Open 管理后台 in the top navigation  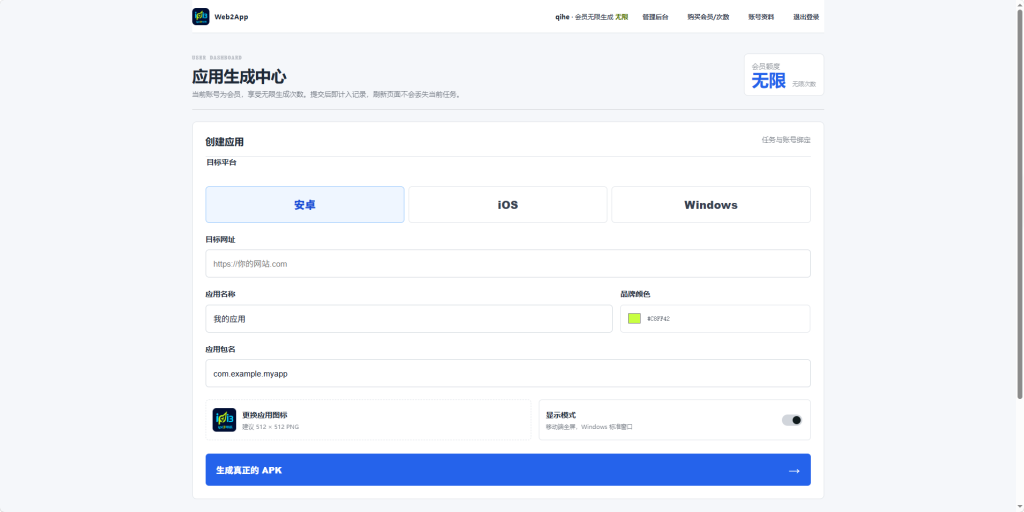pos(656,17)
